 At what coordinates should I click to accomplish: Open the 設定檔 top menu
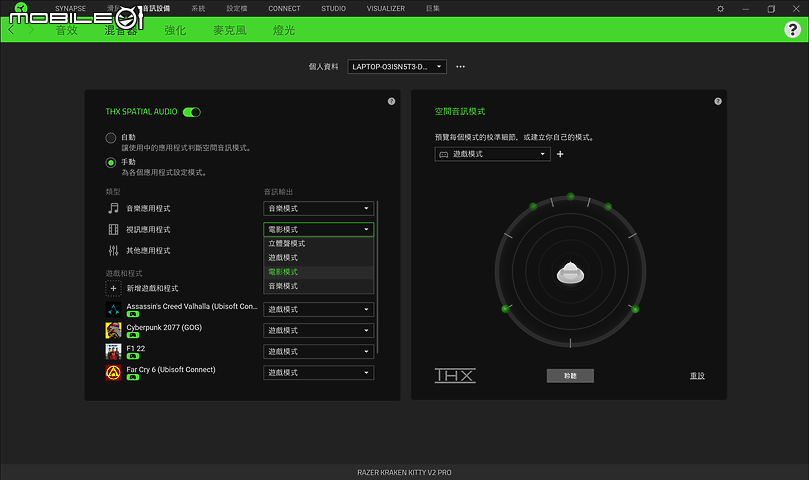237,8
